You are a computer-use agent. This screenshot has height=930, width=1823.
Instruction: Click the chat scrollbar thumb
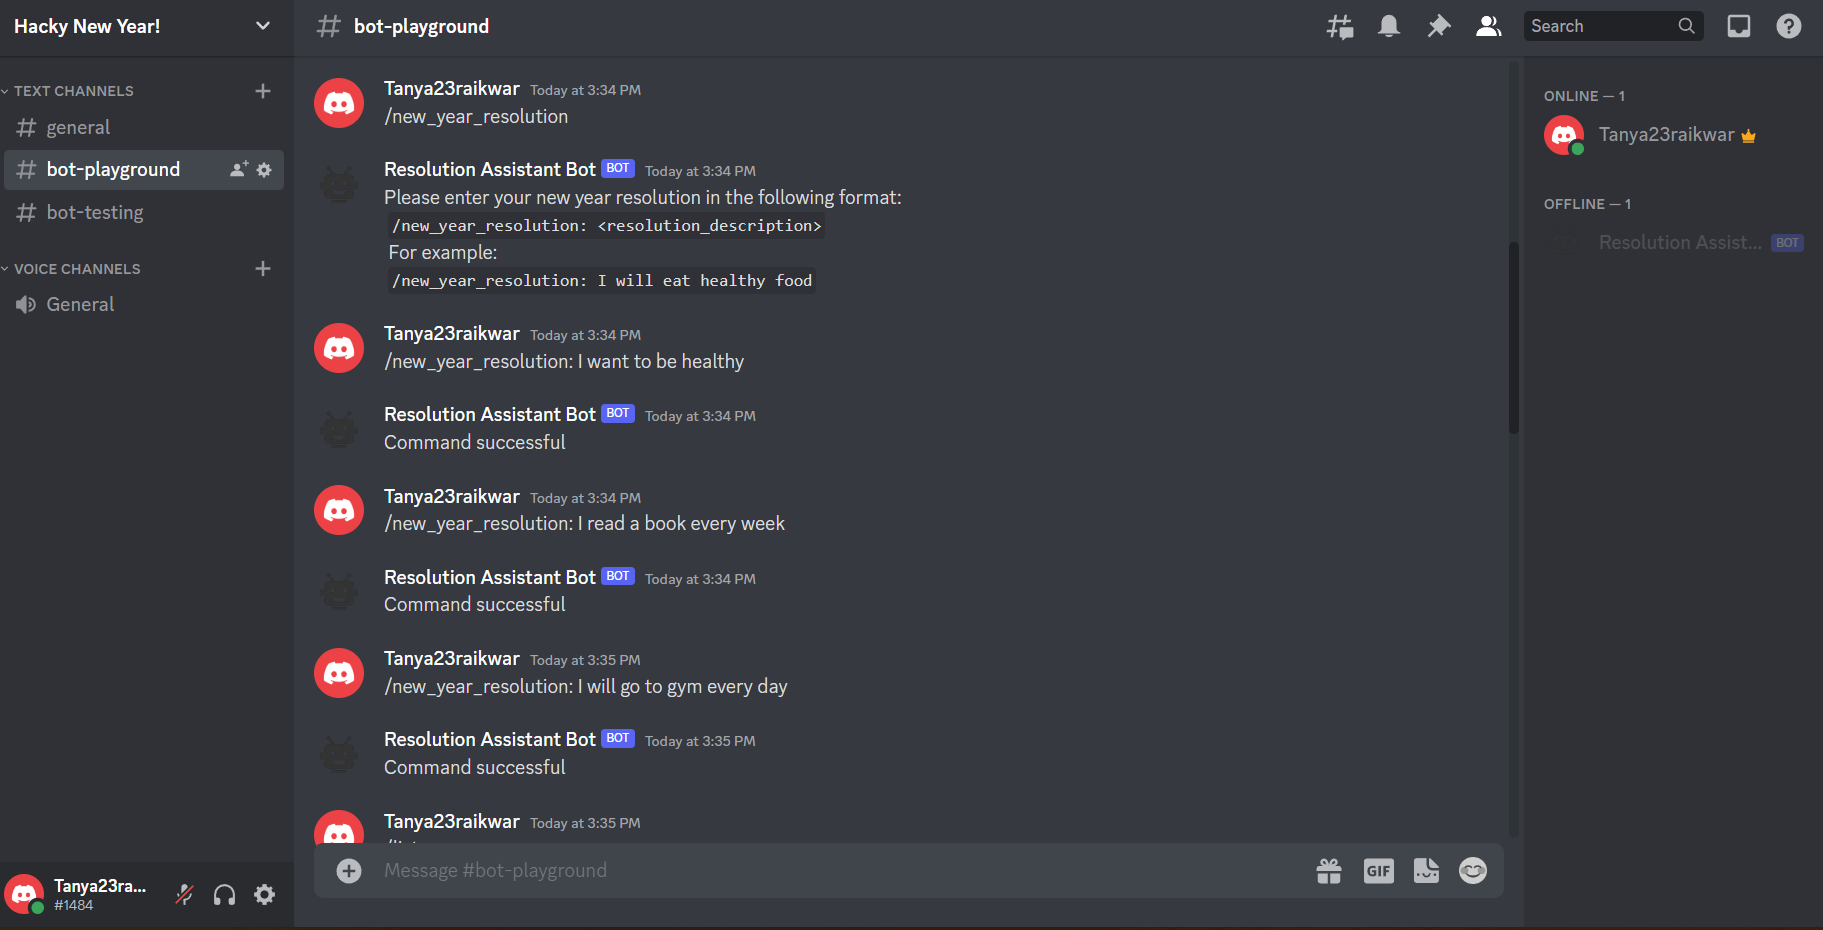(1514, 337)
